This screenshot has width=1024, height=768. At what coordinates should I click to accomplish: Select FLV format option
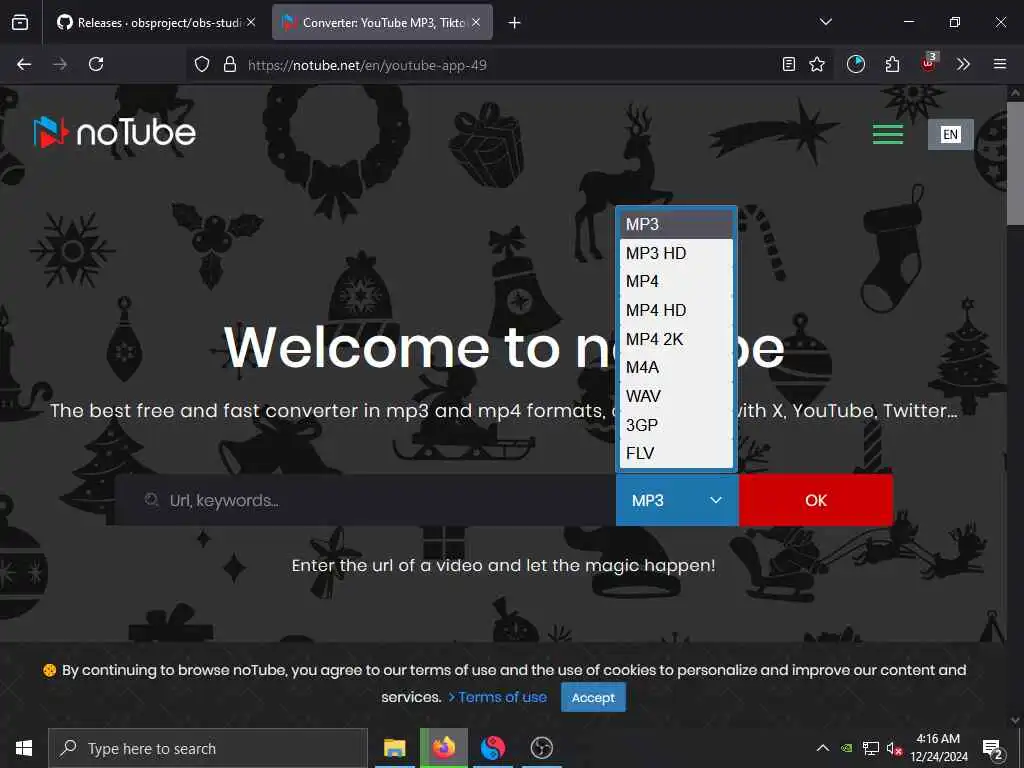[676, 453]
